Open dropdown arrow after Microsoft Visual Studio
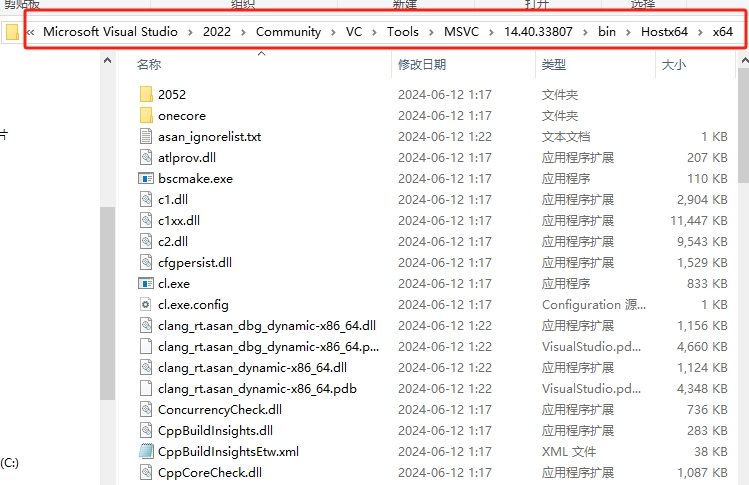The width and height of the screenshot is (749, 485). tap(190, 32)
